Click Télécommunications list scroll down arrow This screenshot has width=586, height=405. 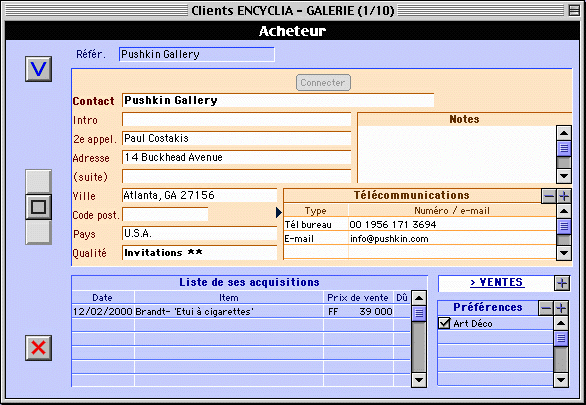pos(564,253)
